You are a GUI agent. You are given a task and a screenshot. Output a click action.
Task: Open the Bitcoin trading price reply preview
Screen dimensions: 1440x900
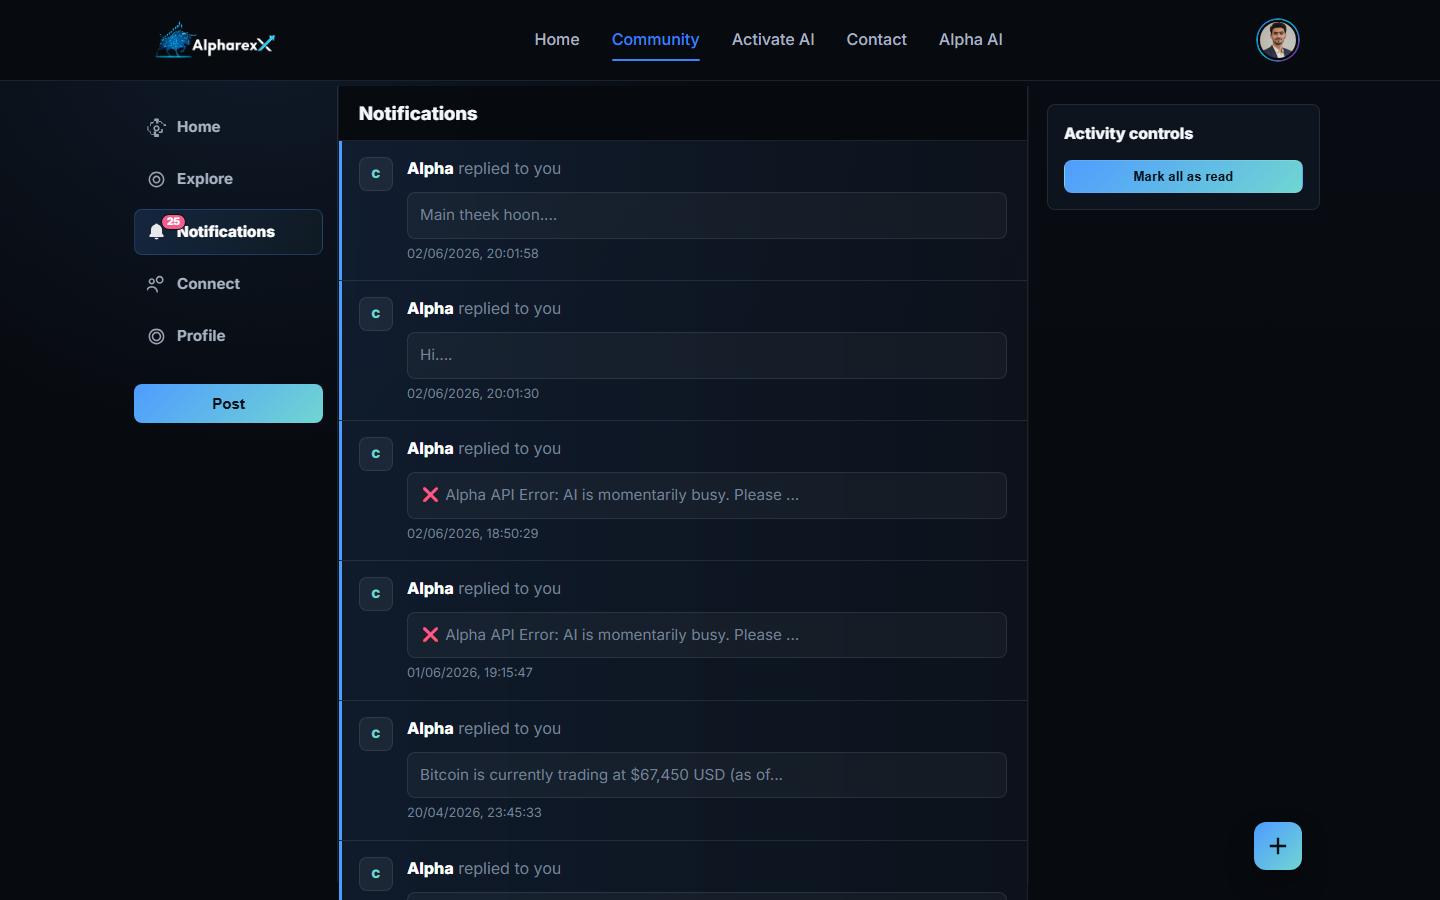[707, 775]
